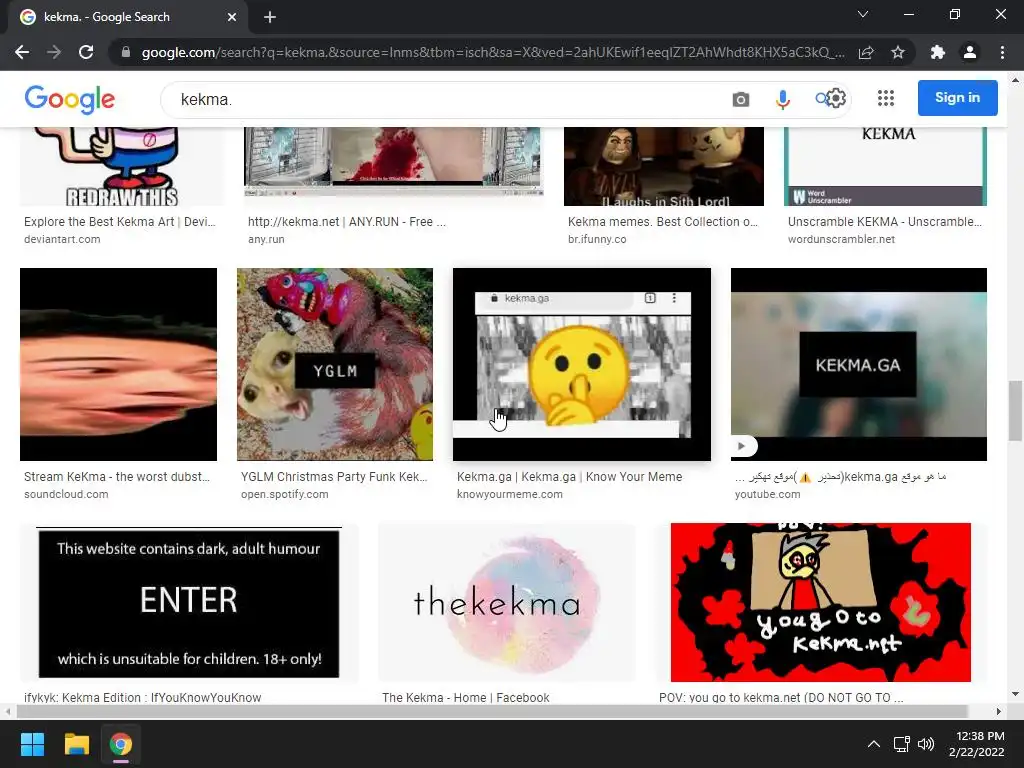Viewport: 1024px width, 768px height.
Task: Open the Unscramble KEKMA link
Action: (x=885, y=222)
